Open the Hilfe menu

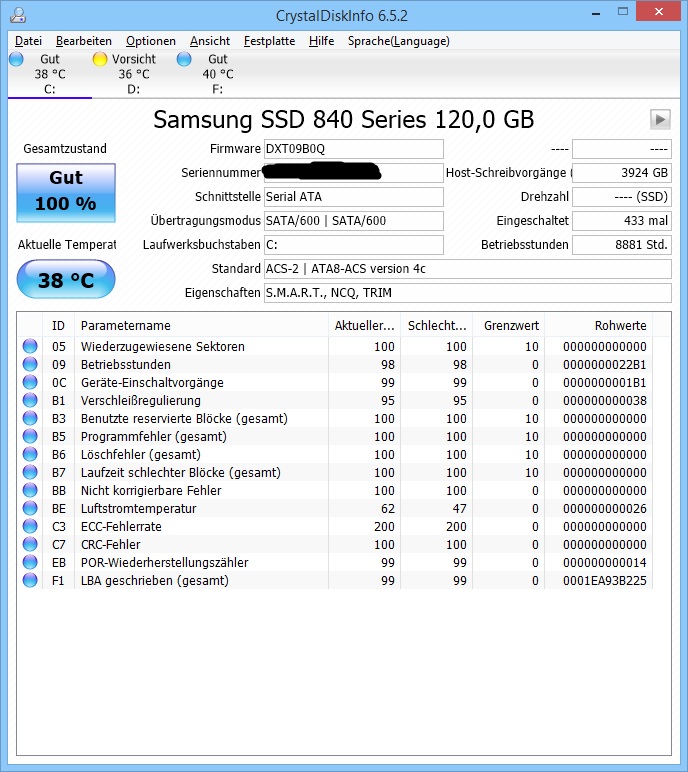(321, 41)
